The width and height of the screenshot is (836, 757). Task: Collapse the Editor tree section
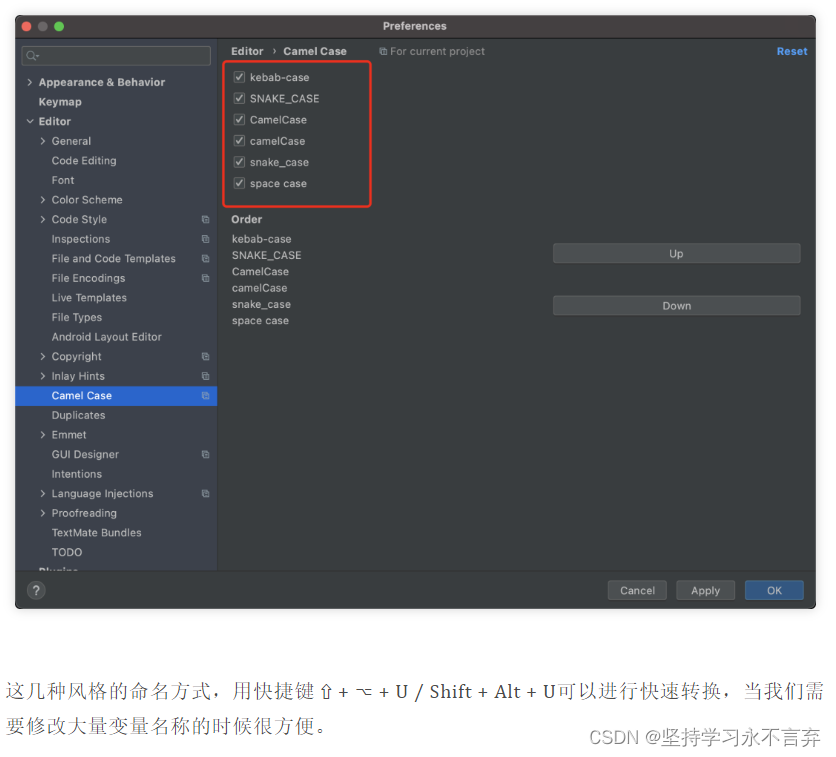[30, 122]
